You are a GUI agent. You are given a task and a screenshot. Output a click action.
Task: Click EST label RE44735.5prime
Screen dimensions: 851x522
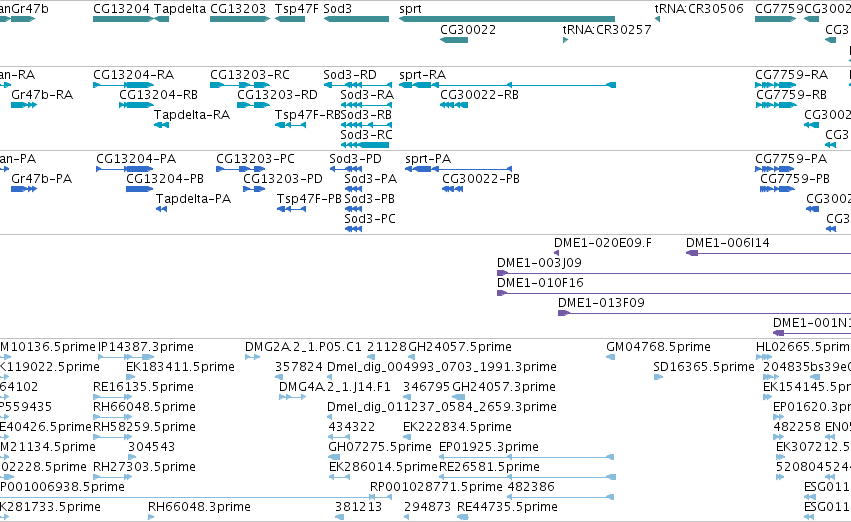coord(507,507)
